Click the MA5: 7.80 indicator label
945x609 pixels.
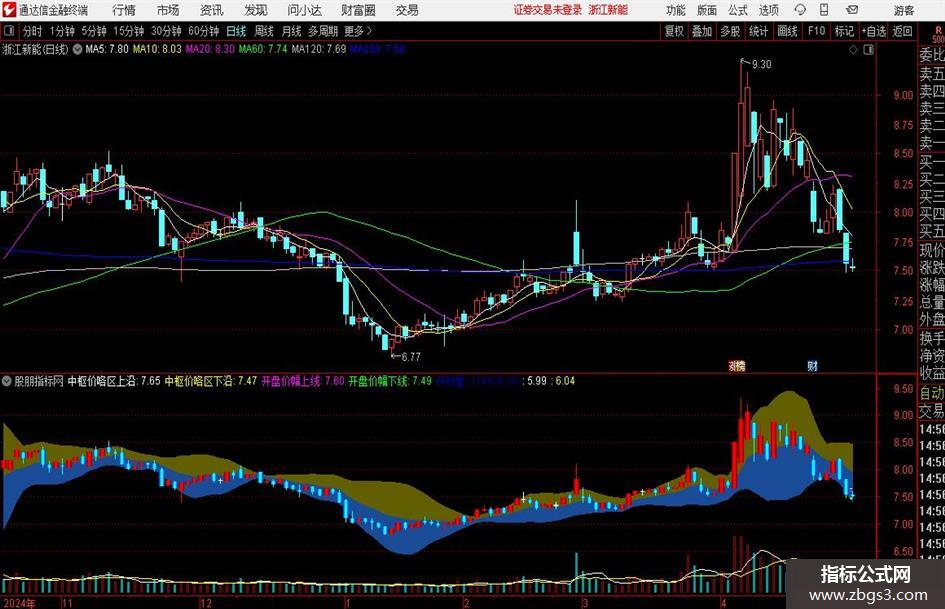pos(107,49)
